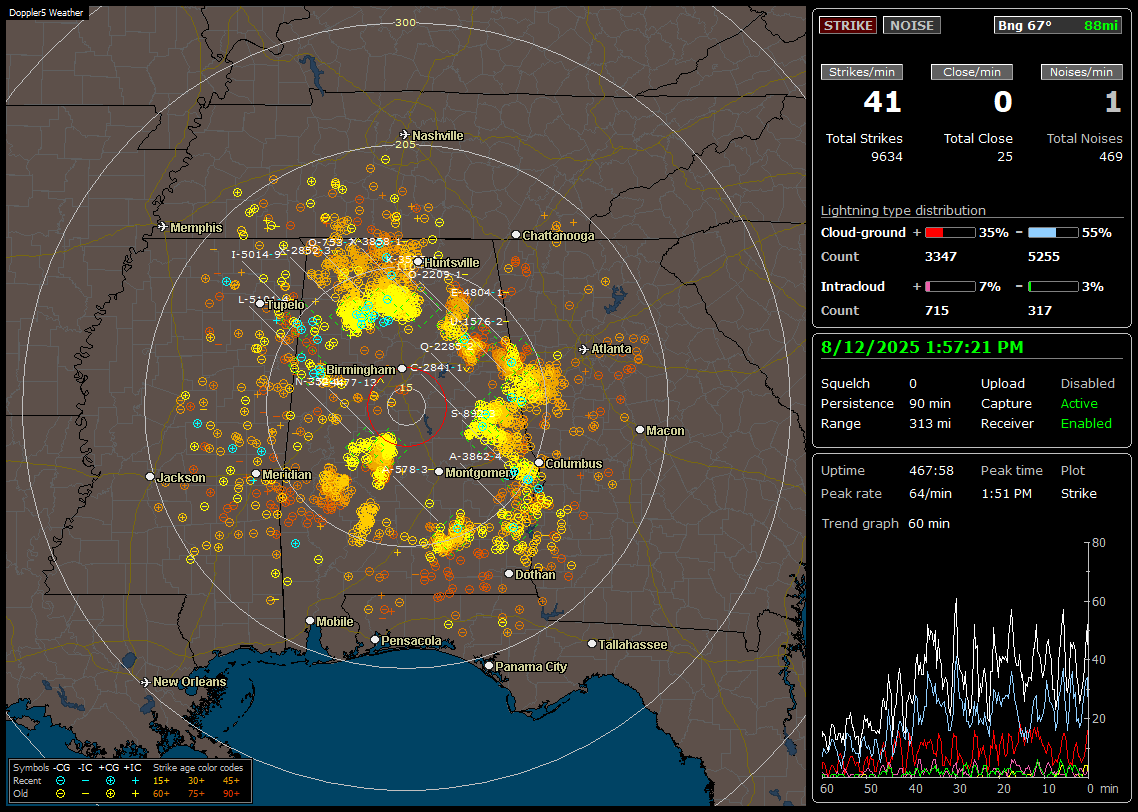
Task: Click the Dothan city marker
Action: 509,574
